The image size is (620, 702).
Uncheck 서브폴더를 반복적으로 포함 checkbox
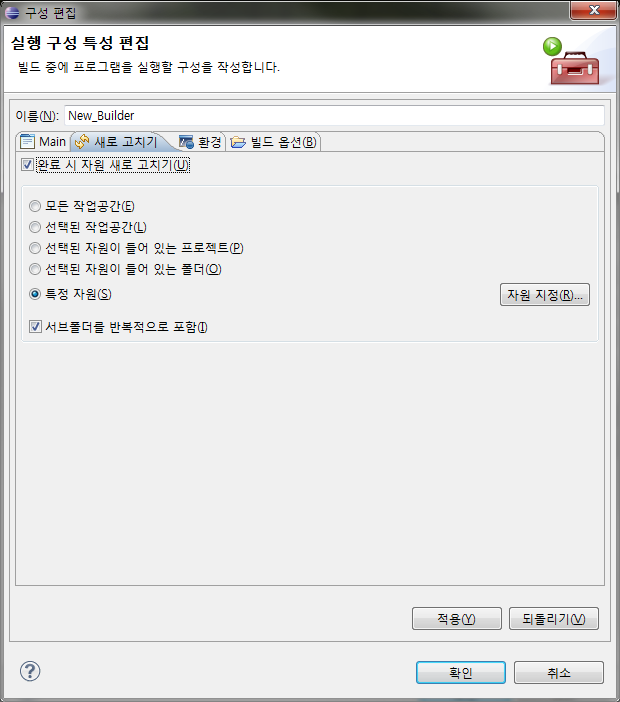point(35,327)
